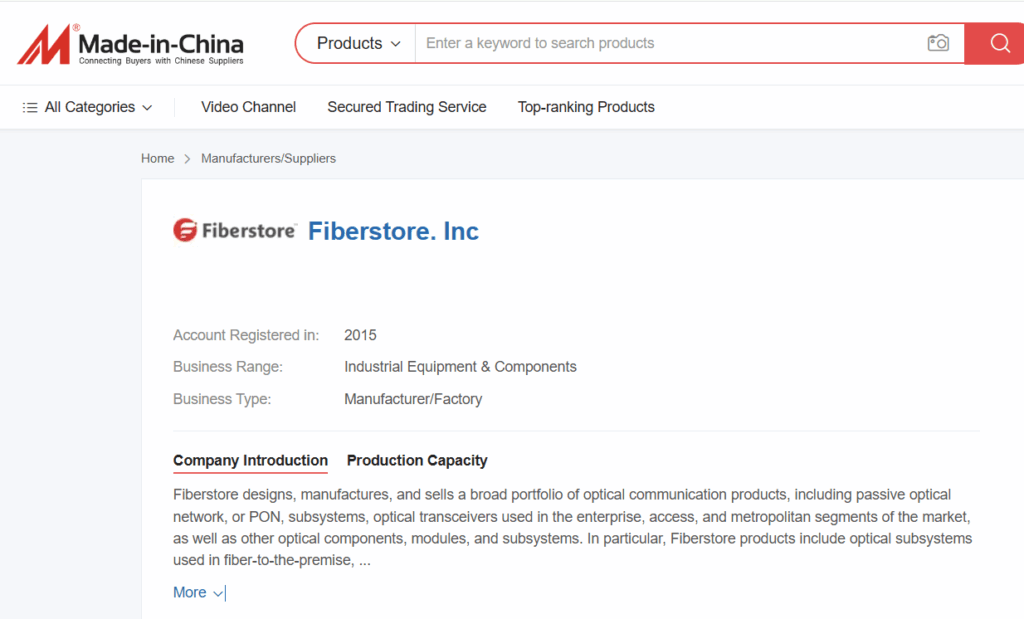Click the Fiberstore company logo
This screenshot has width=1024, height=619.
(x=234, y=230)
